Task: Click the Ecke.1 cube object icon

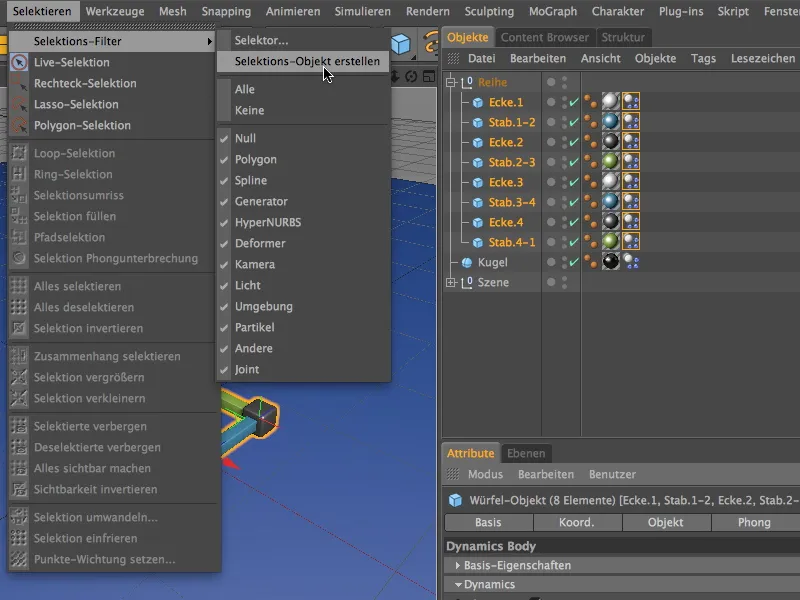Action: click(478, 103)
